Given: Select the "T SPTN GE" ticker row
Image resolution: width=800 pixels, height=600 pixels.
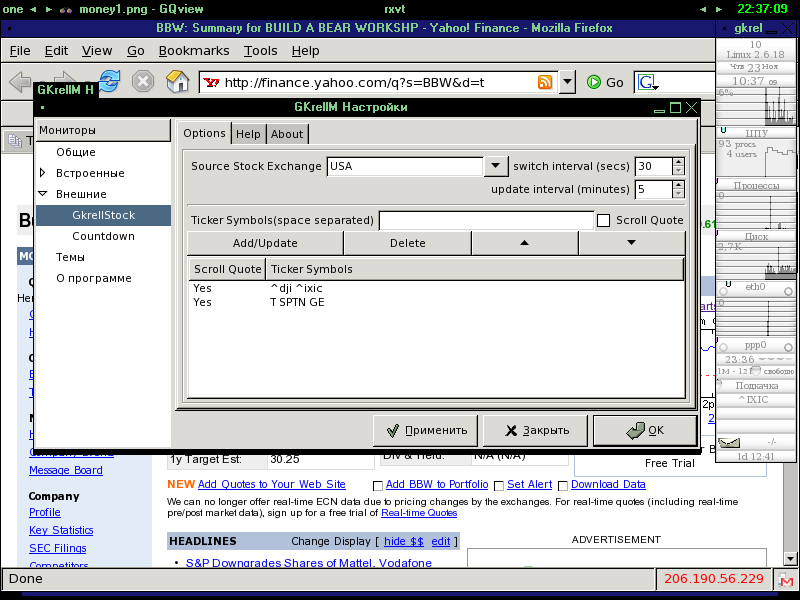Looking at the screenshot, I should [x=436, y=302].
